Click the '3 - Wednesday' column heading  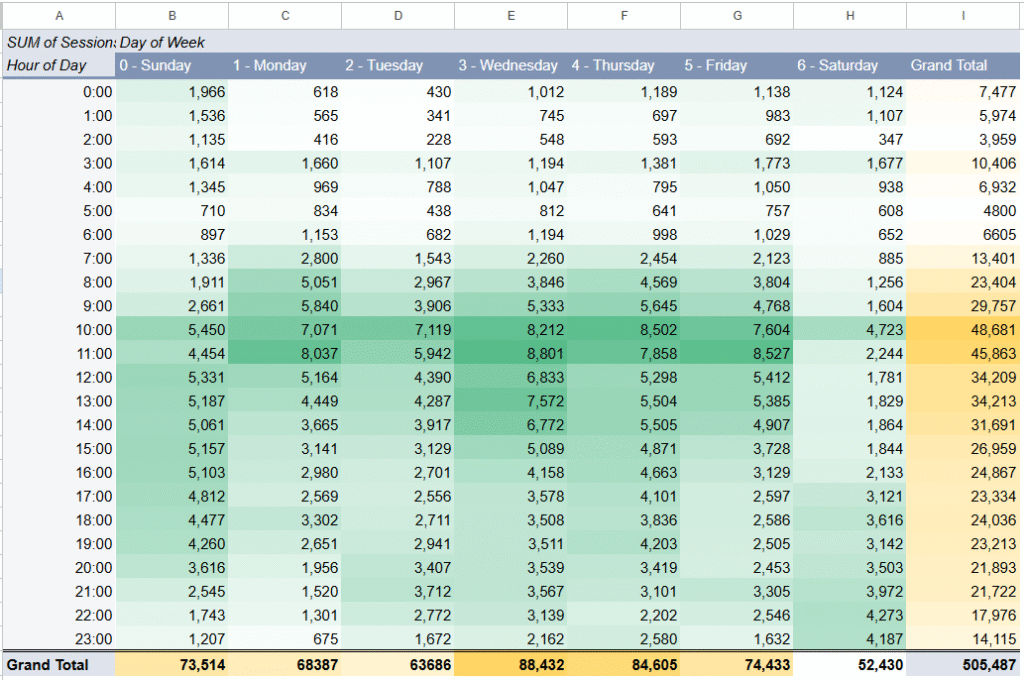click(509, 65)
